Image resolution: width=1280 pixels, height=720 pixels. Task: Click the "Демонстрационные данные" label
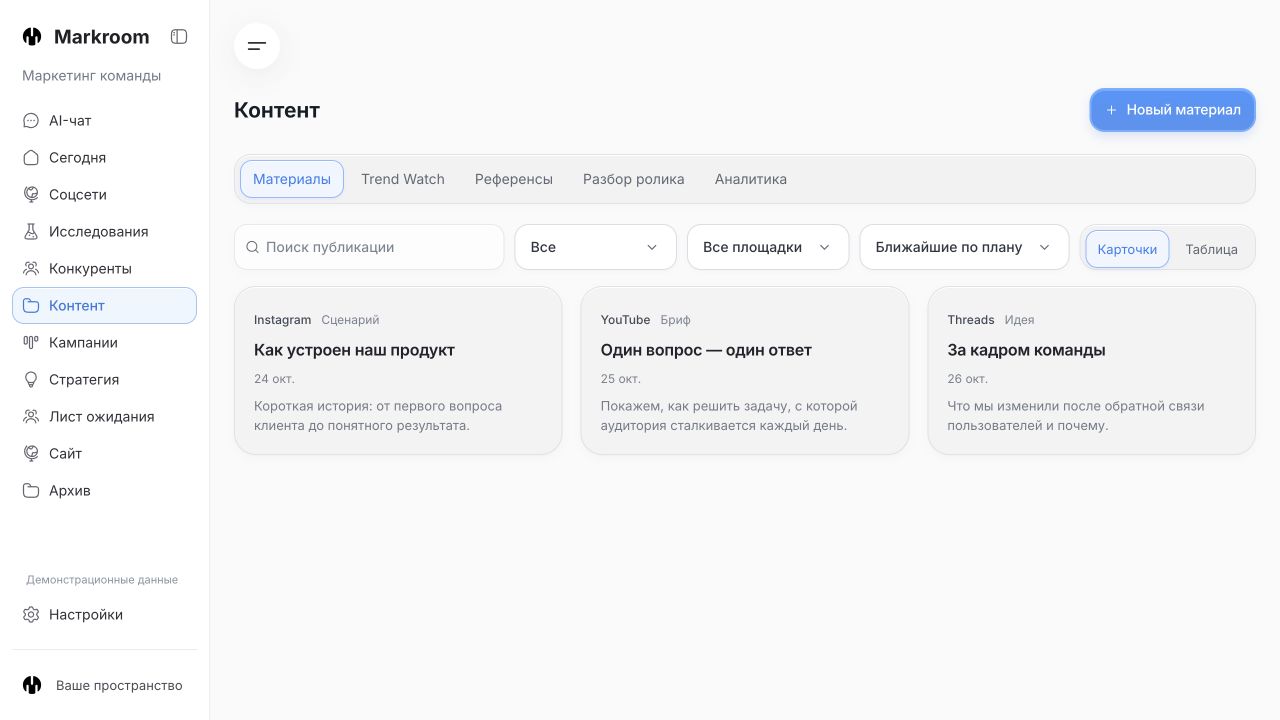click(102, 580)
